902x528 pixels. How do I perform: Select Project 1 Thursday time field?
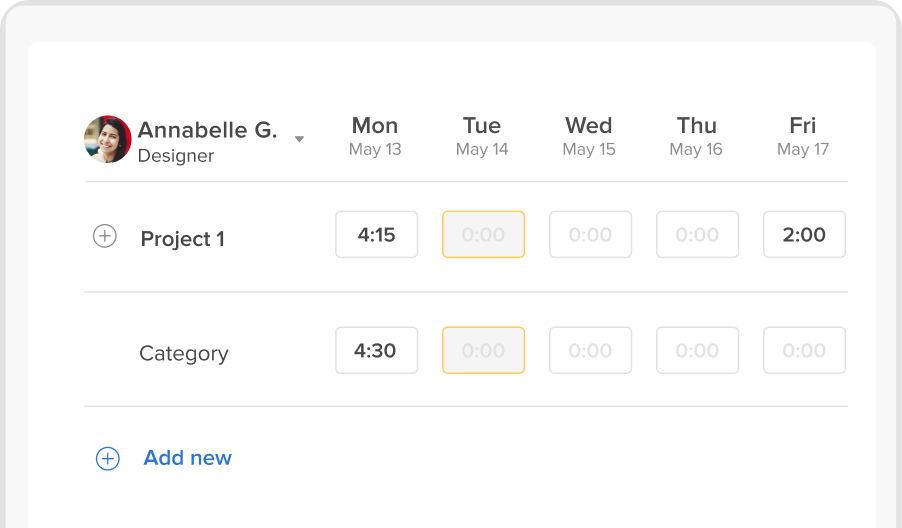697,235
